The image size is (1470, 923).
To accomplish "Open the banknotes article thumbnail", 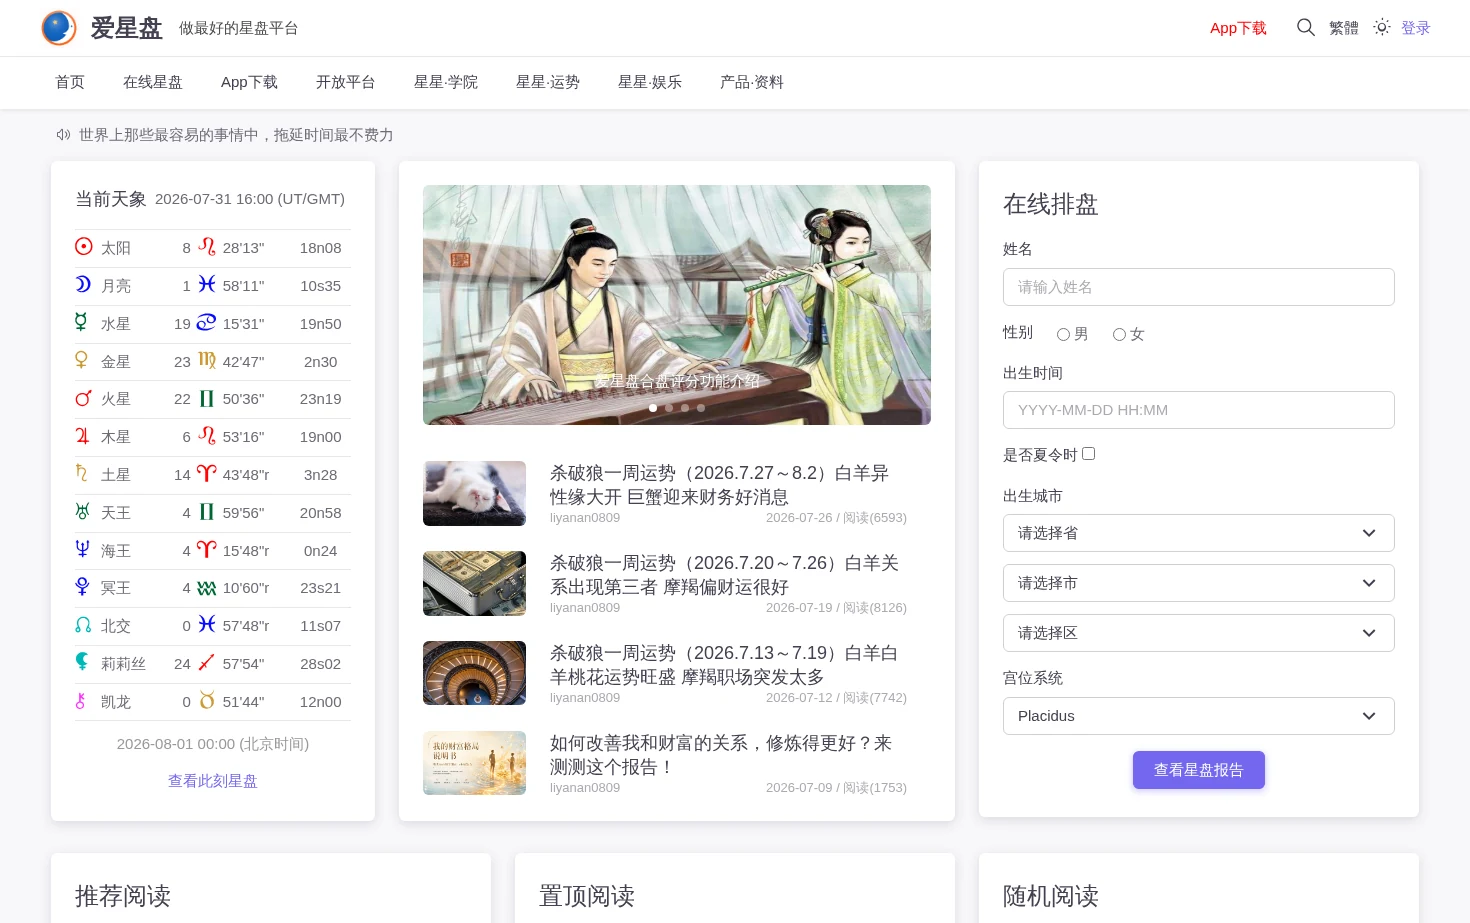I will [474, 583].
